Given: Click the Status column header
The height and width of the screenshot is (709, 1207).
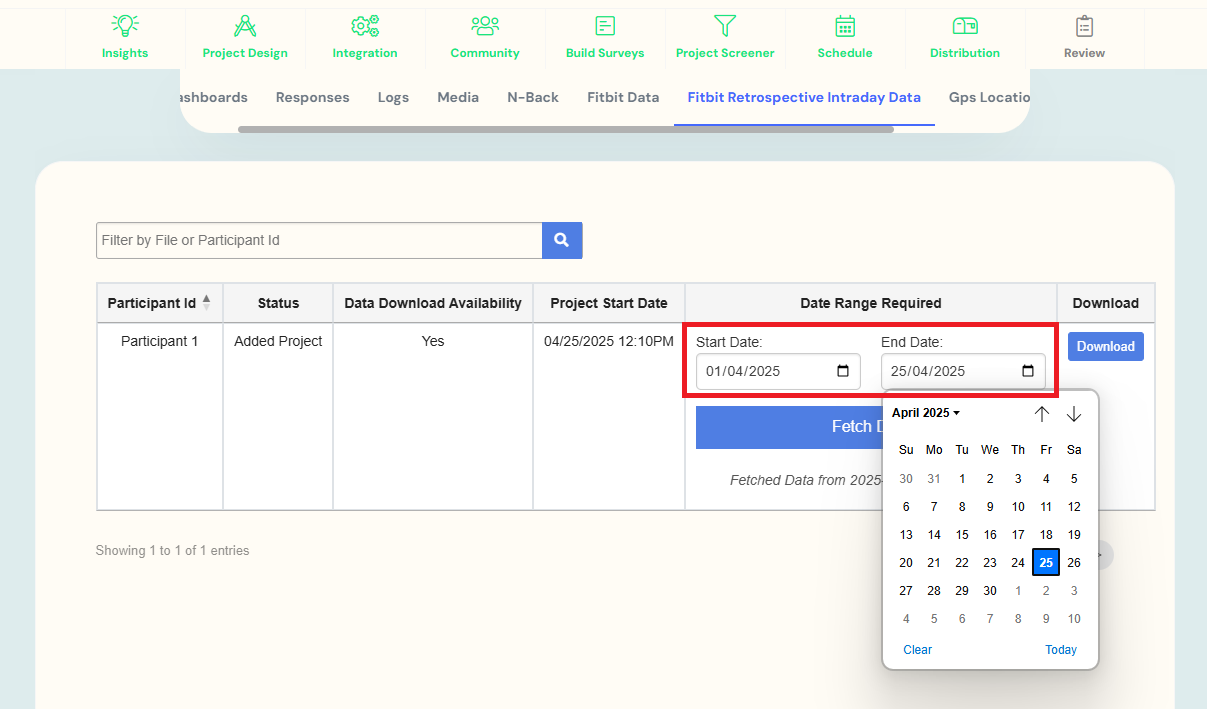Looking at the screenshot, I should pos(278,303).
